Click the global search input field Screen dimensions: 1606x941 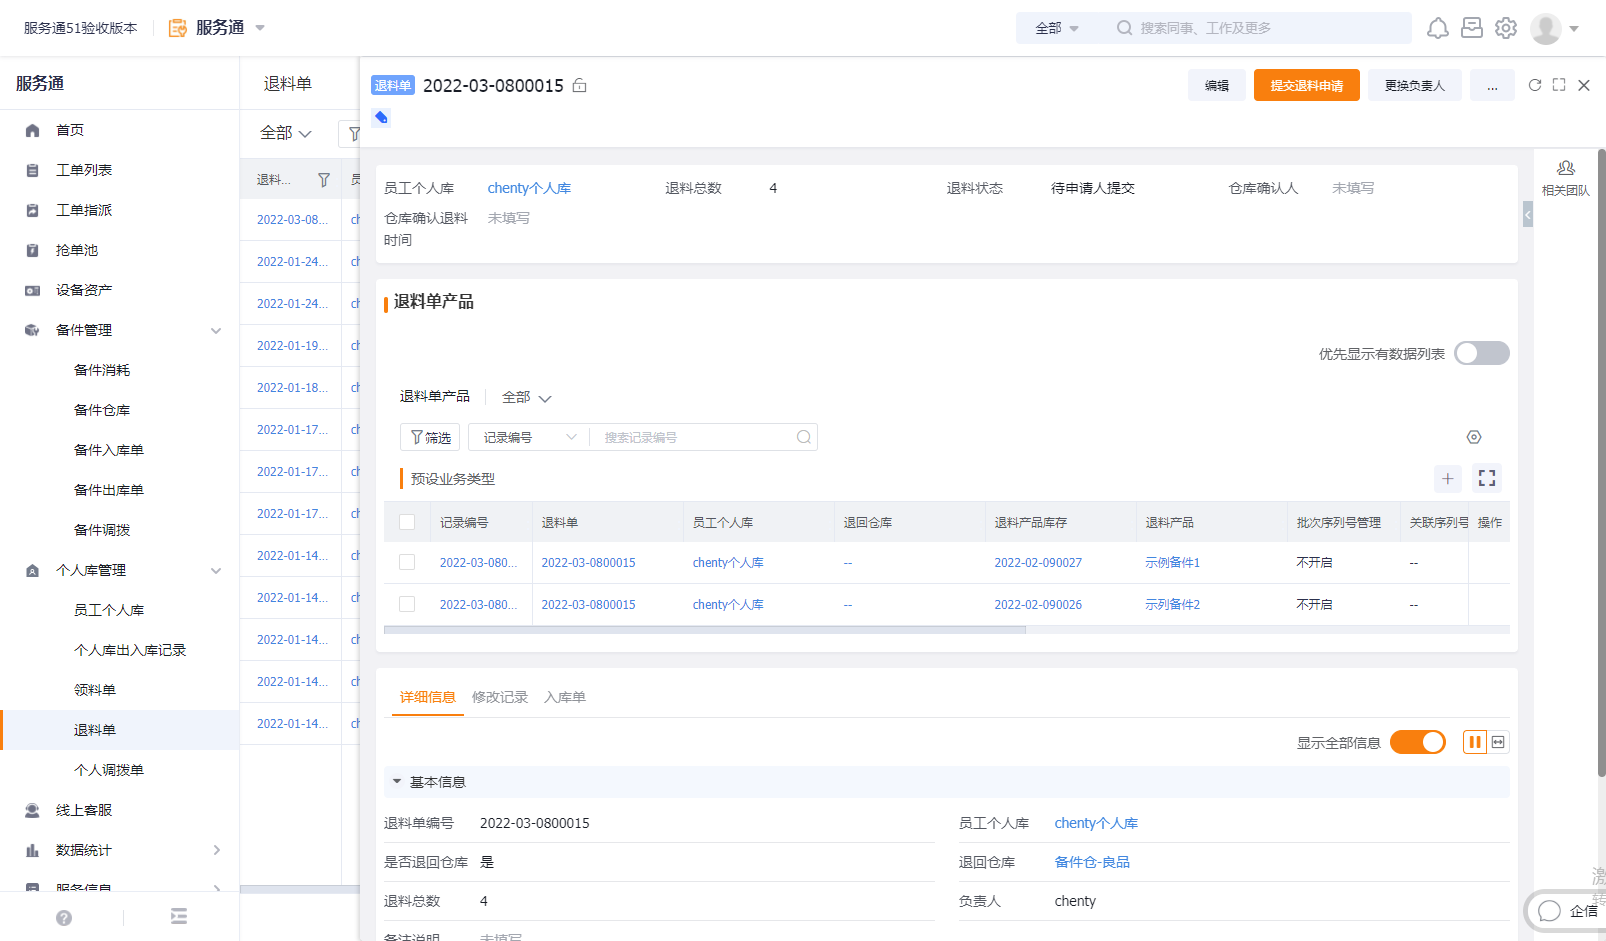1262,28
